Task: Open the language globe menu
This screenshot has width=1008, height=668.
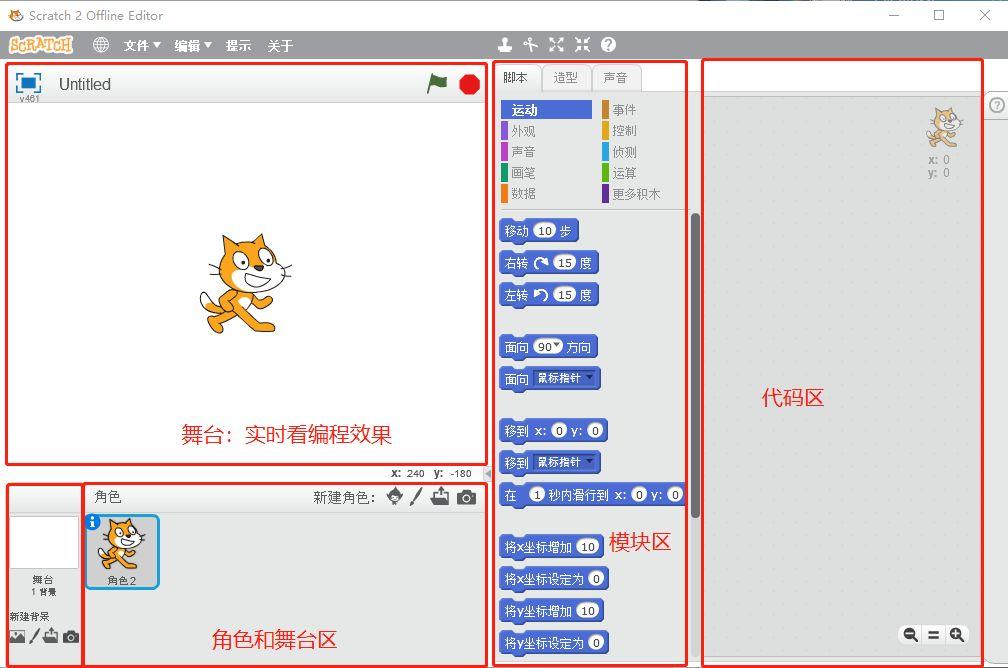Action: coord(101,44)
